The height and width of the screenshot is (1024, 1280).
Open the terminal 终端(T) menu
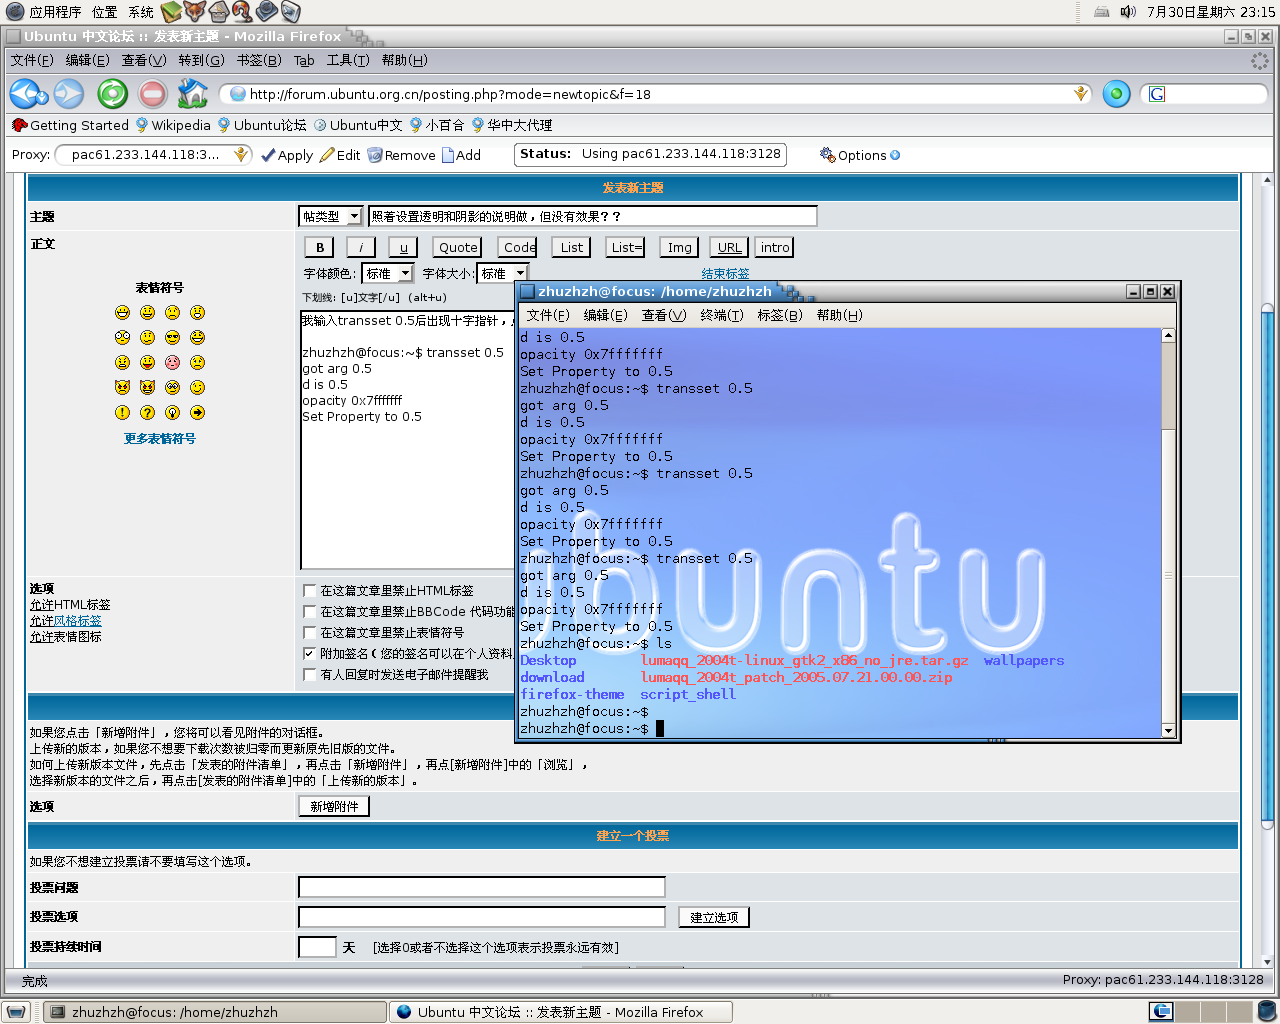pos(721,315)
